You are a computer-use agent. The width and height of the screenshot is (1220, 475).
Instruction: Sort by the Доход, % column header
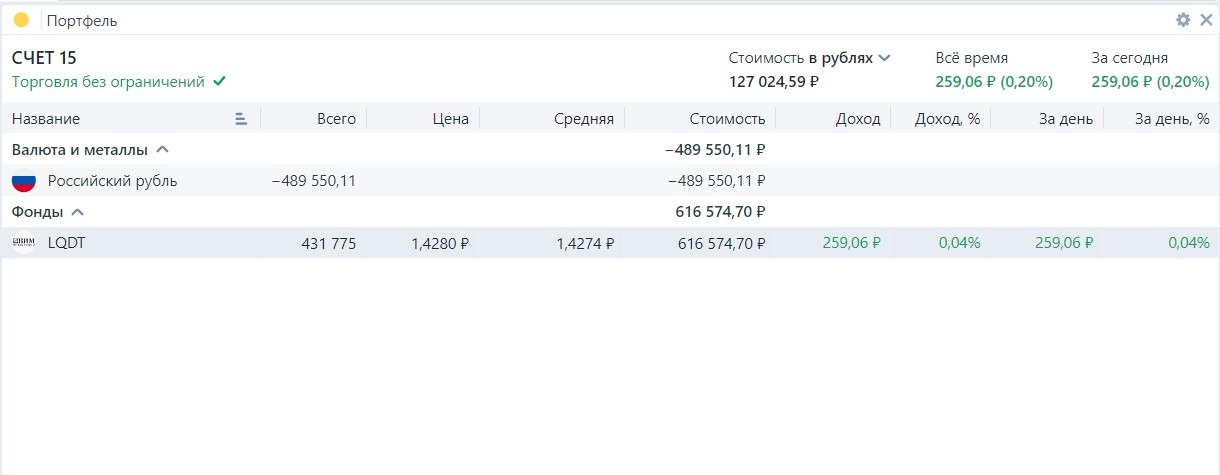[x=947, y=119]
